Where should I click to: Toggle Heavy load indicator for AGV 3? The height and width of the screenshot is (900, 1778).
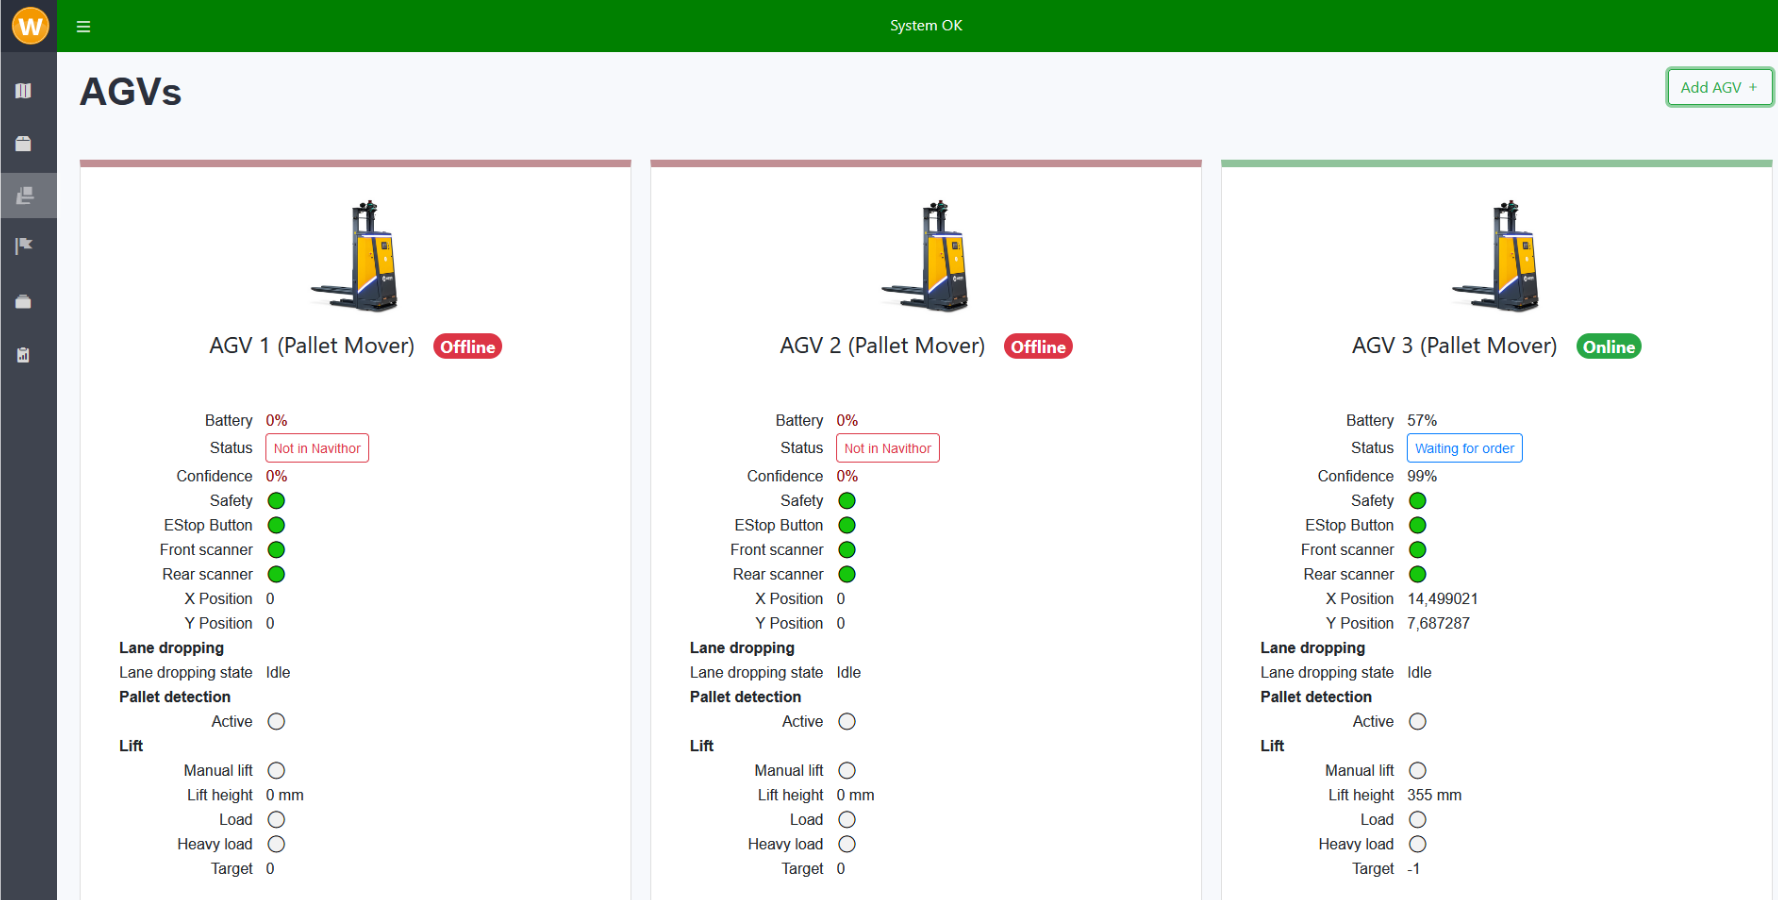click(x=1417, y=844)
